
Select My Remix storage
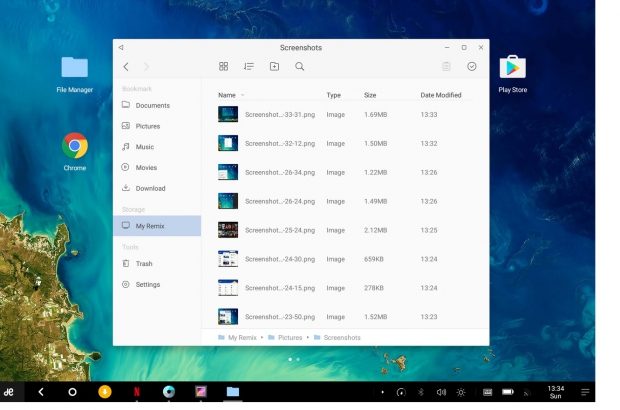tap(157, 226)
